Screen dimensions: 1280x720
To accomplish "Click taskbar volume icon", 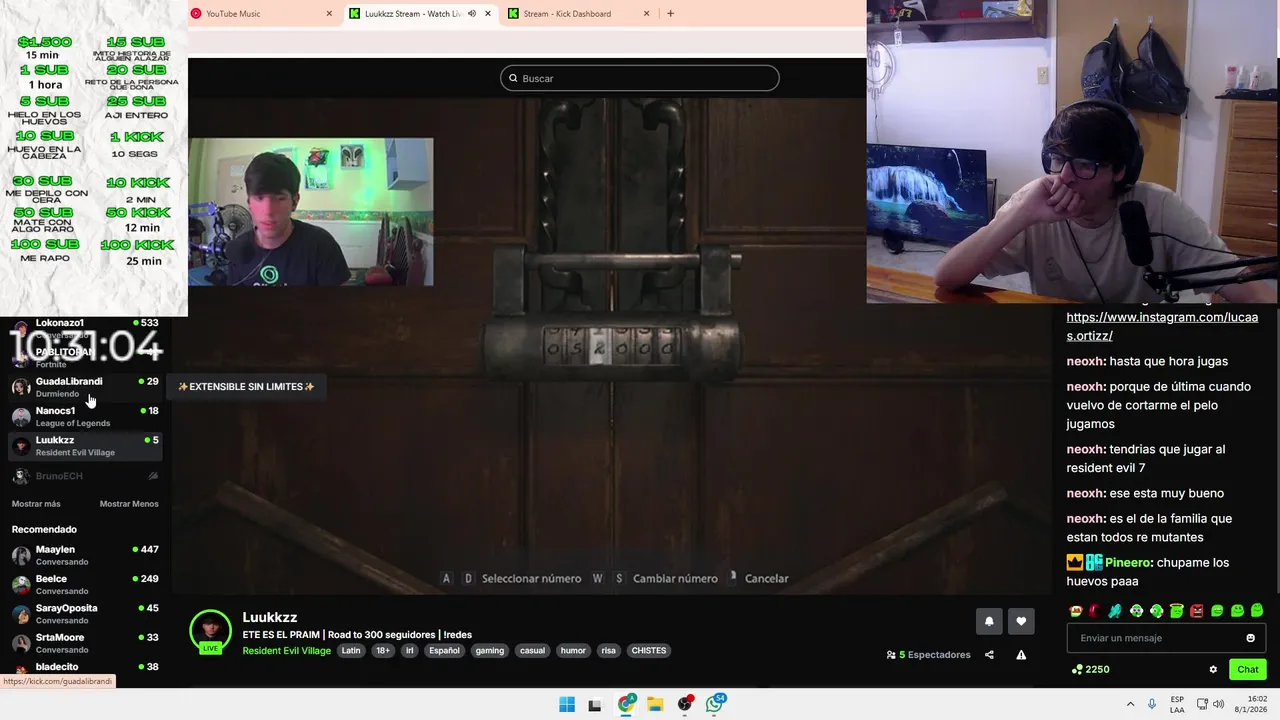I will (x=1218, y=704).
